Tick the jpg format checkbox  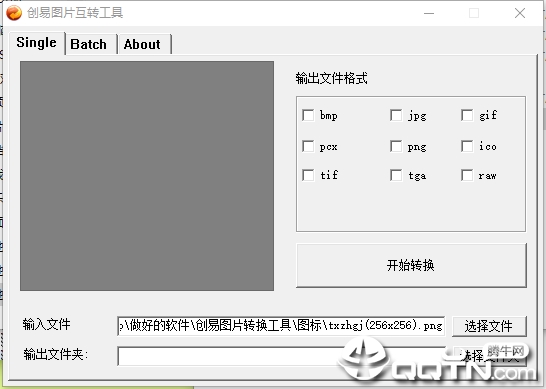pos(396,115)
